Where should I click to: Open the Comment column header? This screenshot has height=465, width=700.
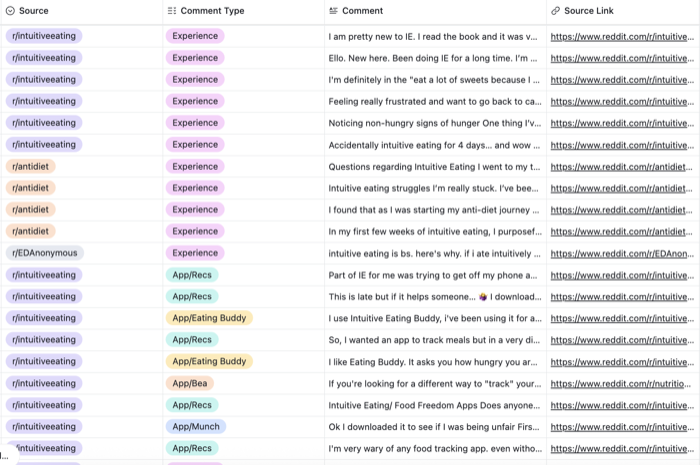click(435, 11)
